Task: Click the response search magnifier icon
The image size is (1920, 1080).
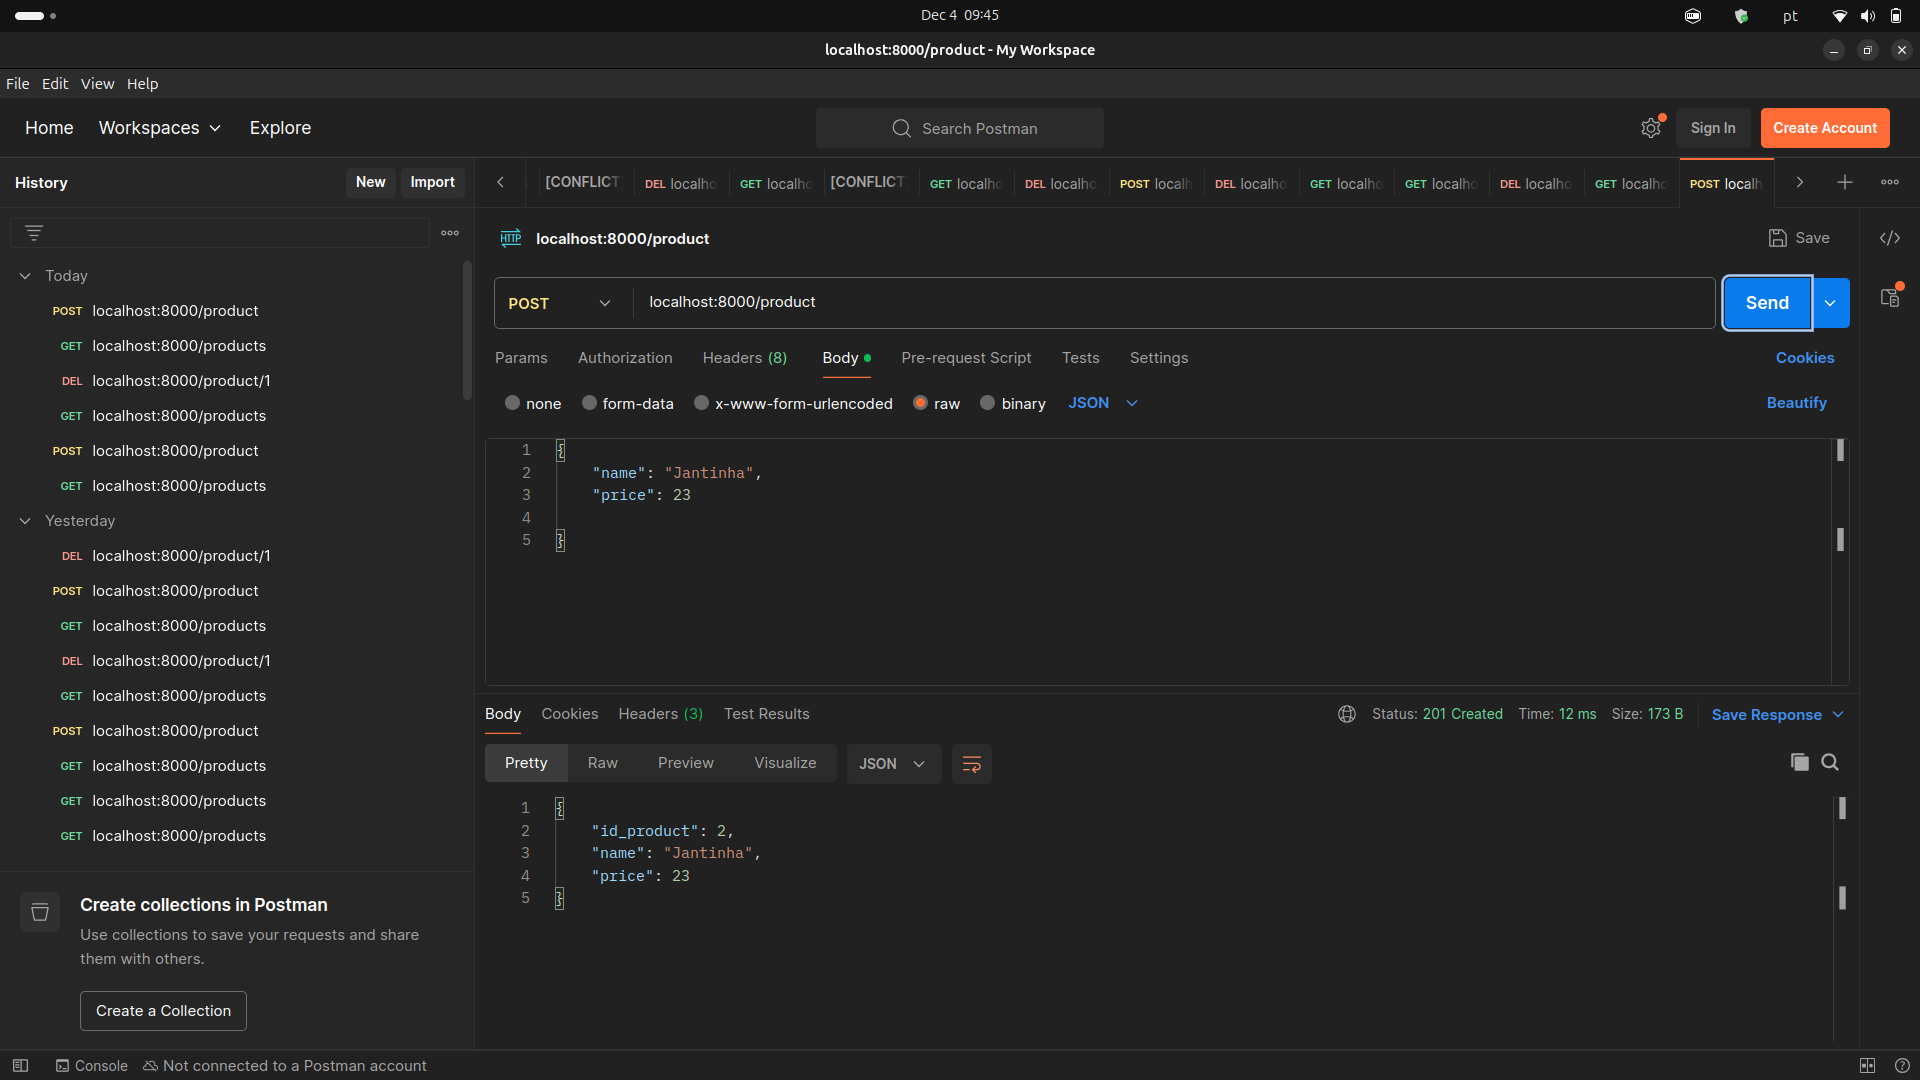Action: coord(1830,763)
